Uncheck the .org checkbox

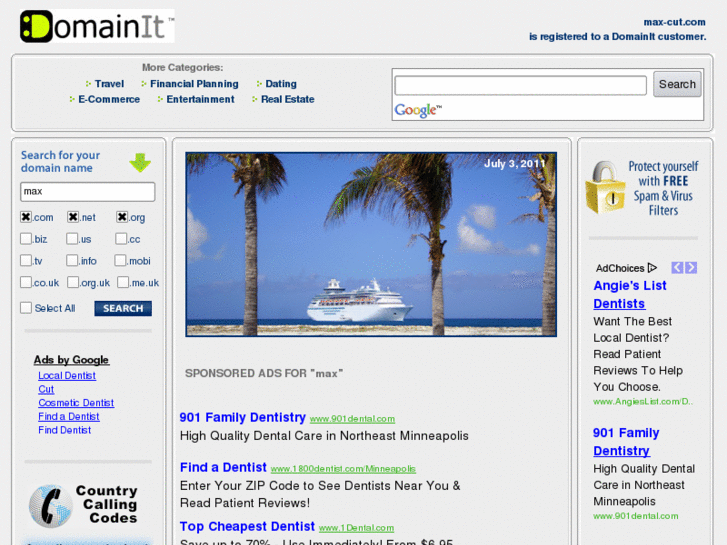(122, 217)
